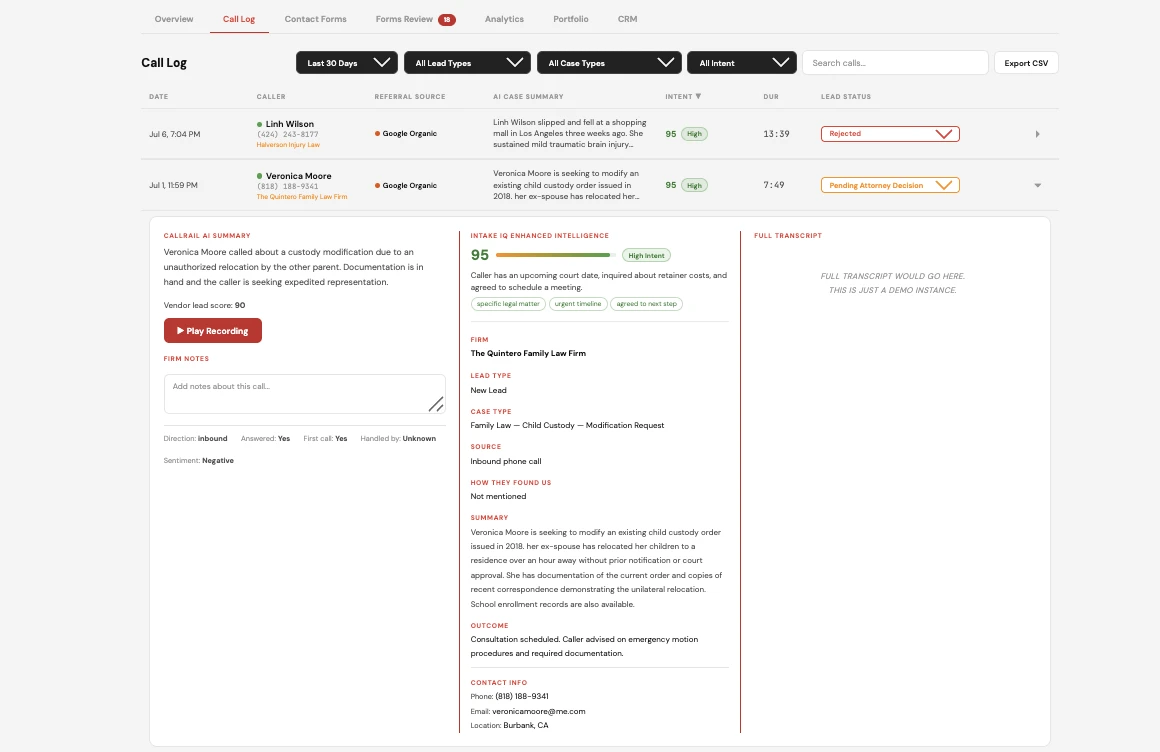Open the Portfolio tab
Image resolution: width=1160 pixels, height=752 pixels.
(x=570, y=19)
